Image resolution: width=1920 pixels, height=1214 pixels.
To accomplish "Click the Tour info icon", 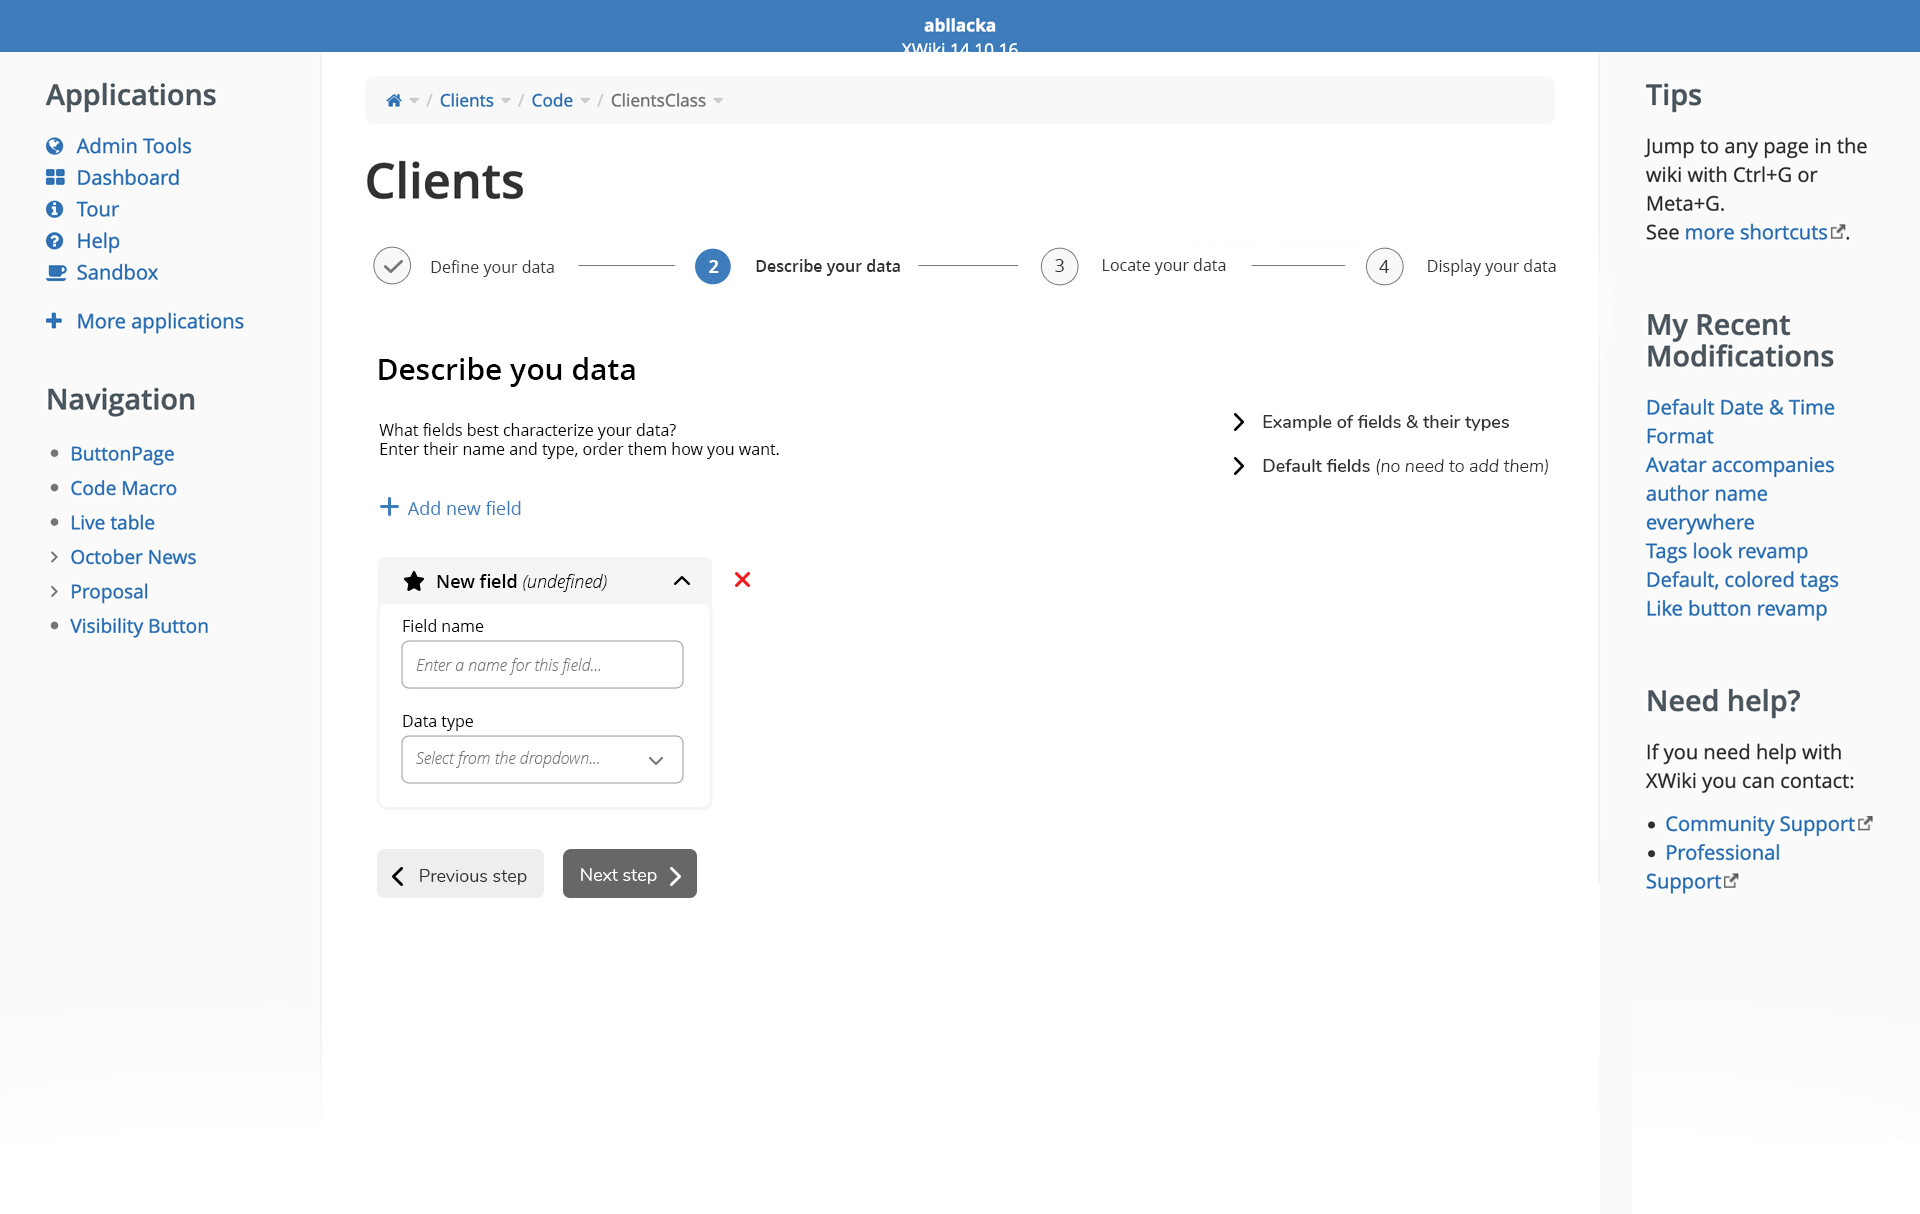I will 55,209.
